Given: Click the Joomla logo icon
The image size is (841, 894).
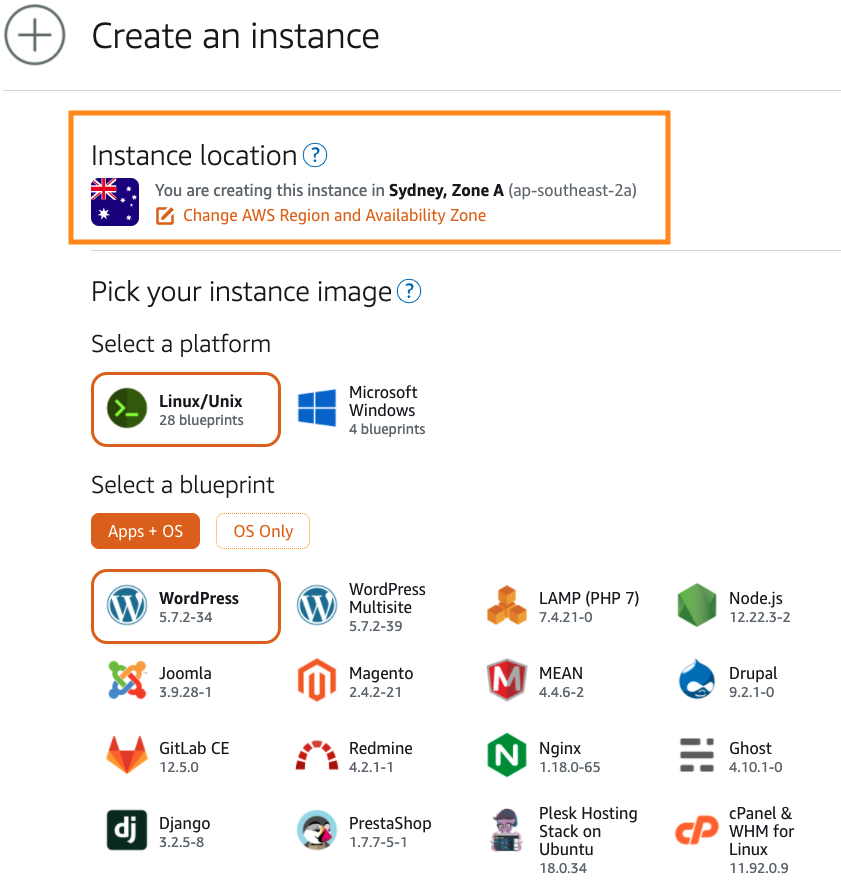Looking at the screenshot, I should pyautogui.click(x=127, y=680).
